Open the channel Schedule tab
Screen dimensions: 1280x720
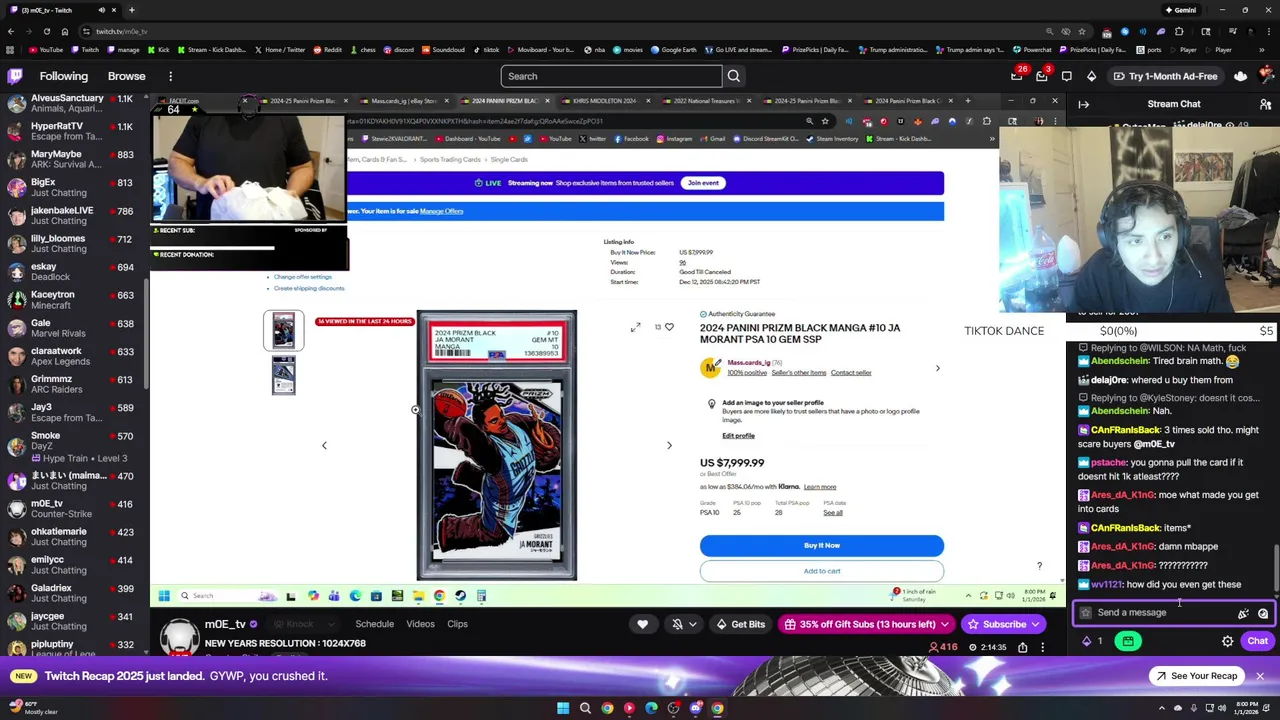coord(375,624)
